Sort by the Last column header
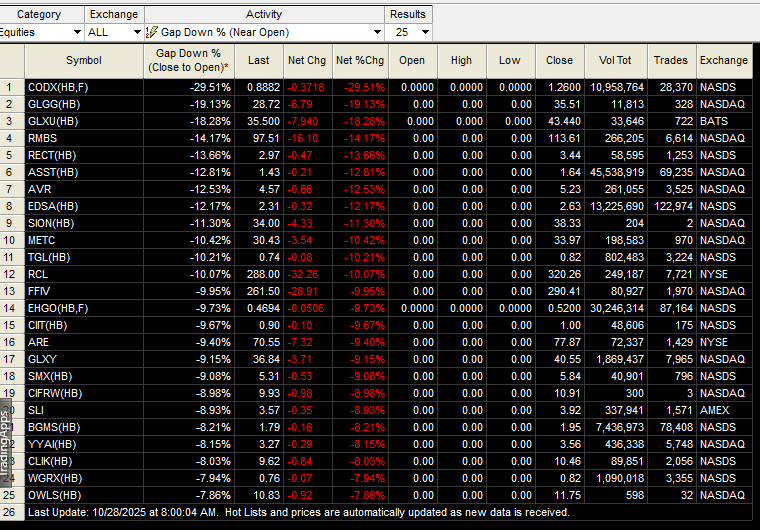760x530 pixels. pos(259,61)
